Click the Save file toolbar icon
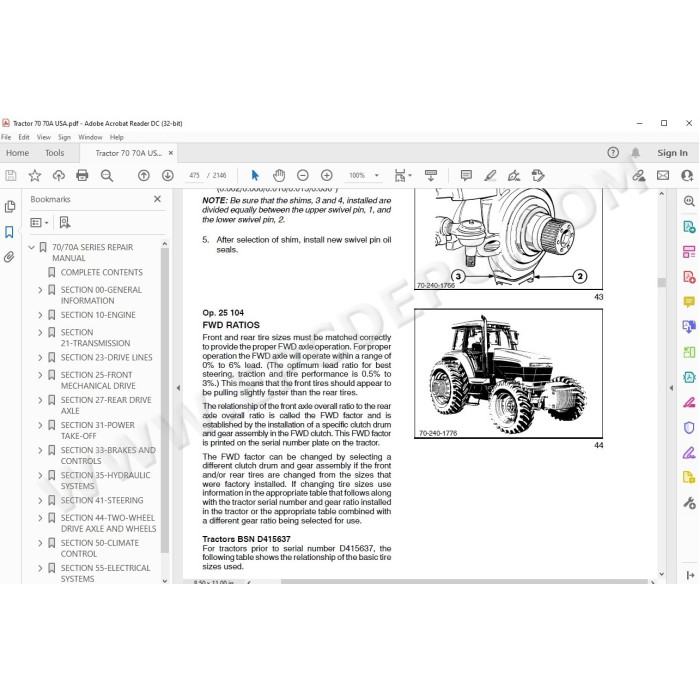Viewport: 700px width, 700px height. [x=11, y=175]
